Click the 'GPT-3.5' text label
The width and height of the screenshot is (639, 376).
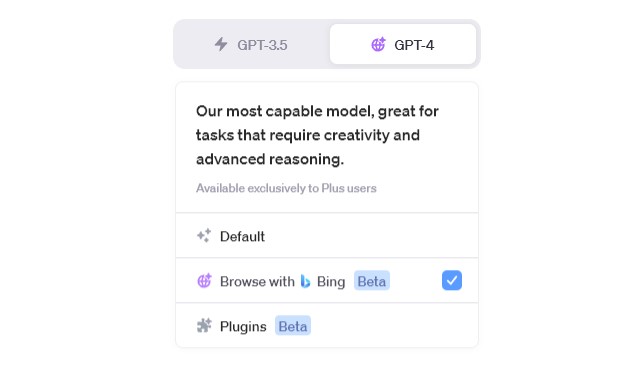pyautogui.click(x=262, y=45)
